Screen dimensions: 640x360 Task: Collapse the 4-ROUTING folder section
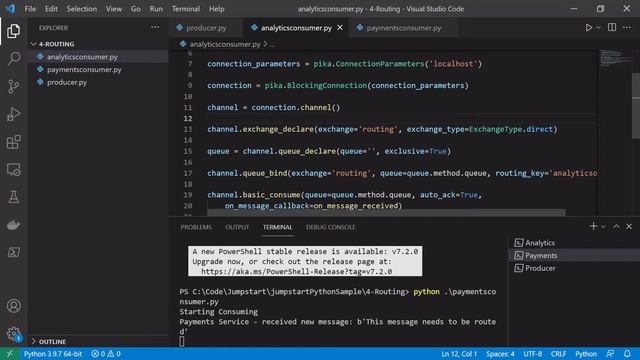tap(98, 44)
